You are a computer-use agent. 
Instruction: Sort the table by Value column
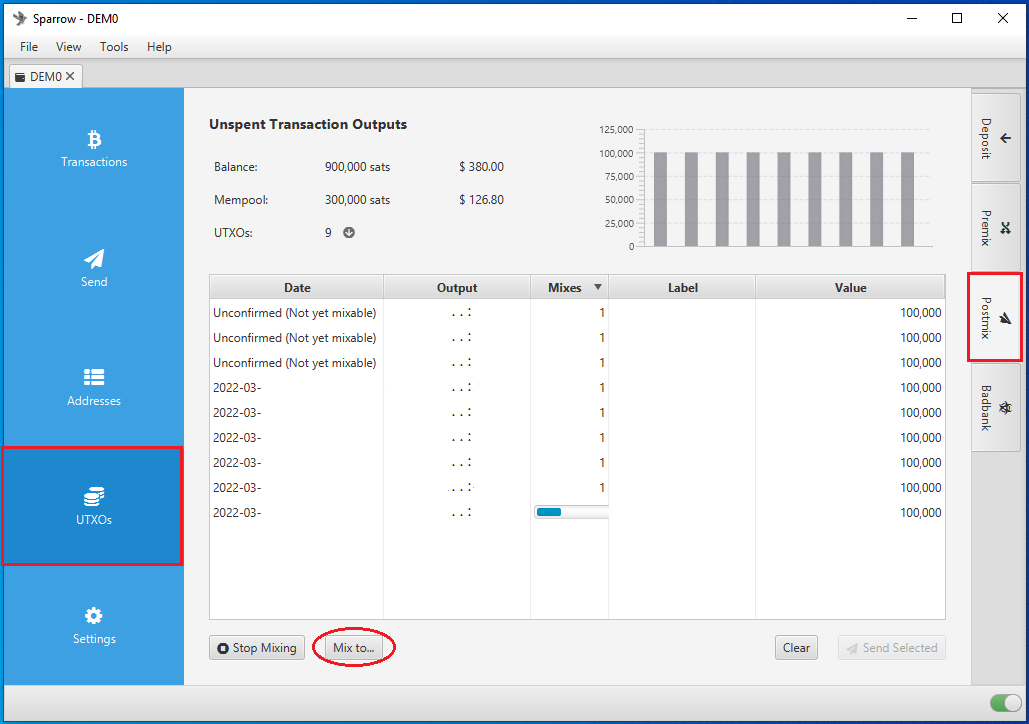coord(850,287)
